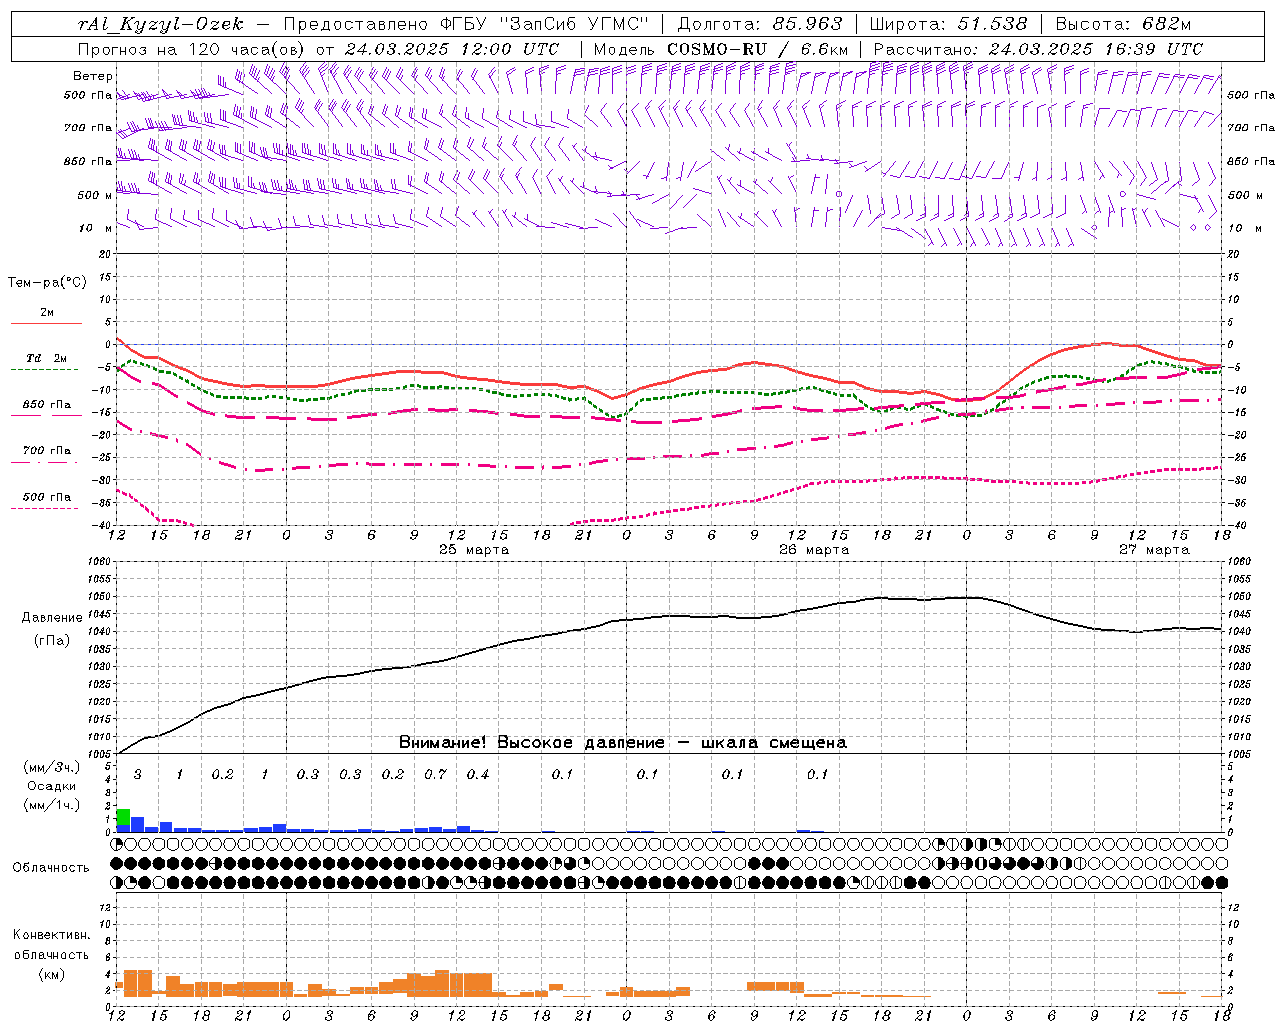The width and height of the screenshot is (1280, 1024).
Task: Click the 26 марта date label
Action: 814,550
